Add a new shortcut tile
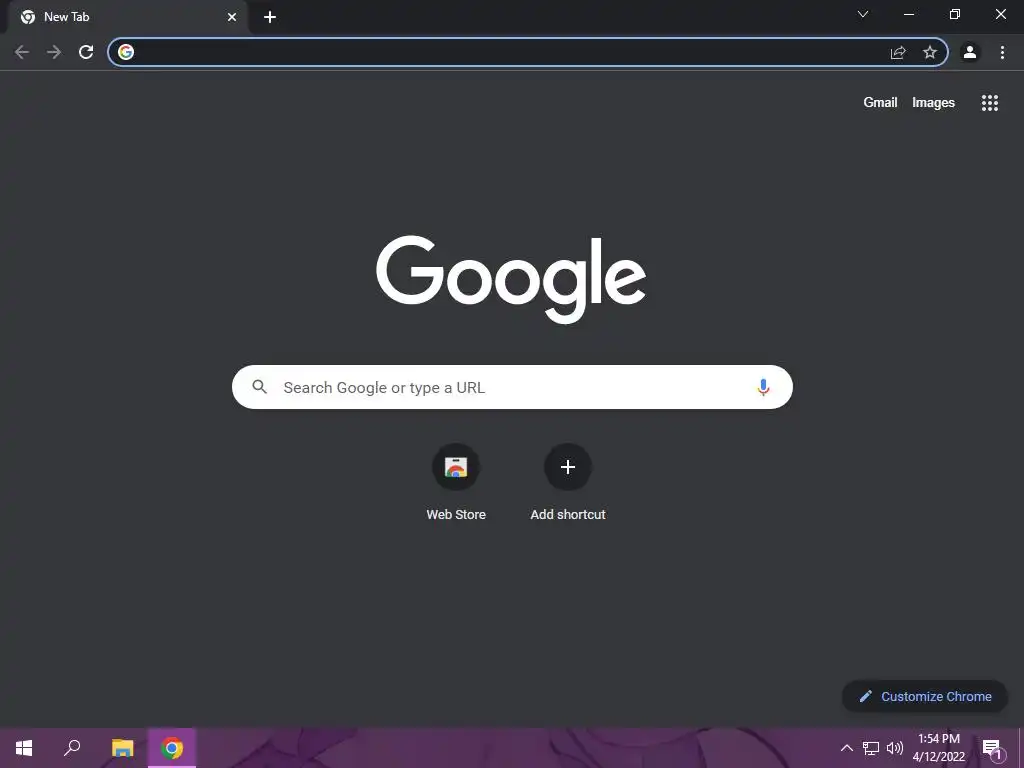This screenshot has width=1024, height=768. [x=568, y=483]
